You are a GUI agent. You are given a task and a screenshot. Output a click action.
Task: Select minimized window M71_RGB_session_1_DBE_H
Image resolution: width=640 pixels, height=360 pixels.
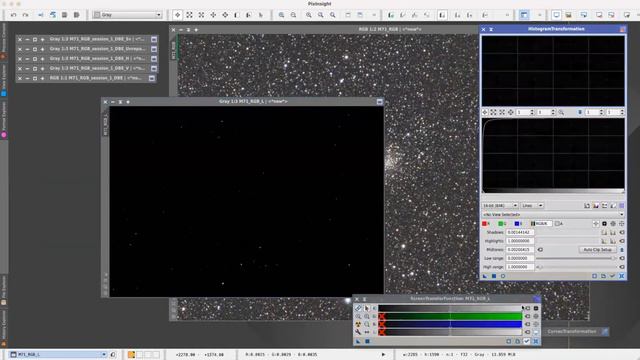tap(96, 58)
